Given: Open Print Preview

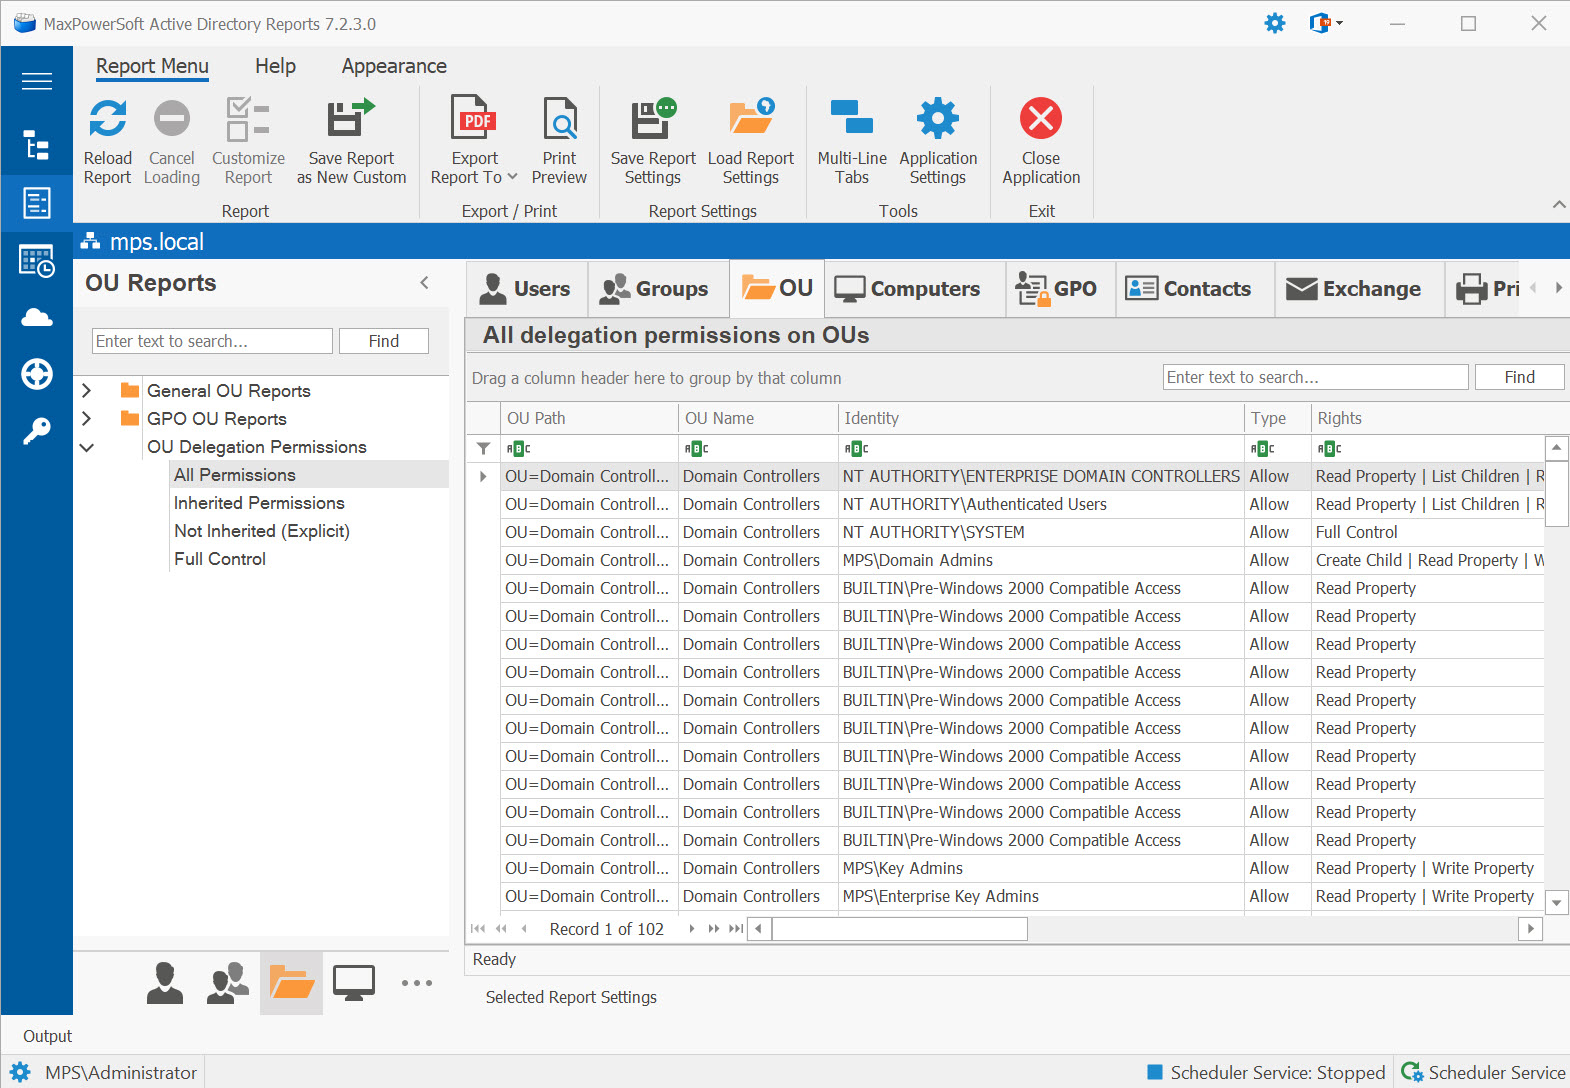Looking at the screenshot, I should pyautogui.click(x=559, y=140).
